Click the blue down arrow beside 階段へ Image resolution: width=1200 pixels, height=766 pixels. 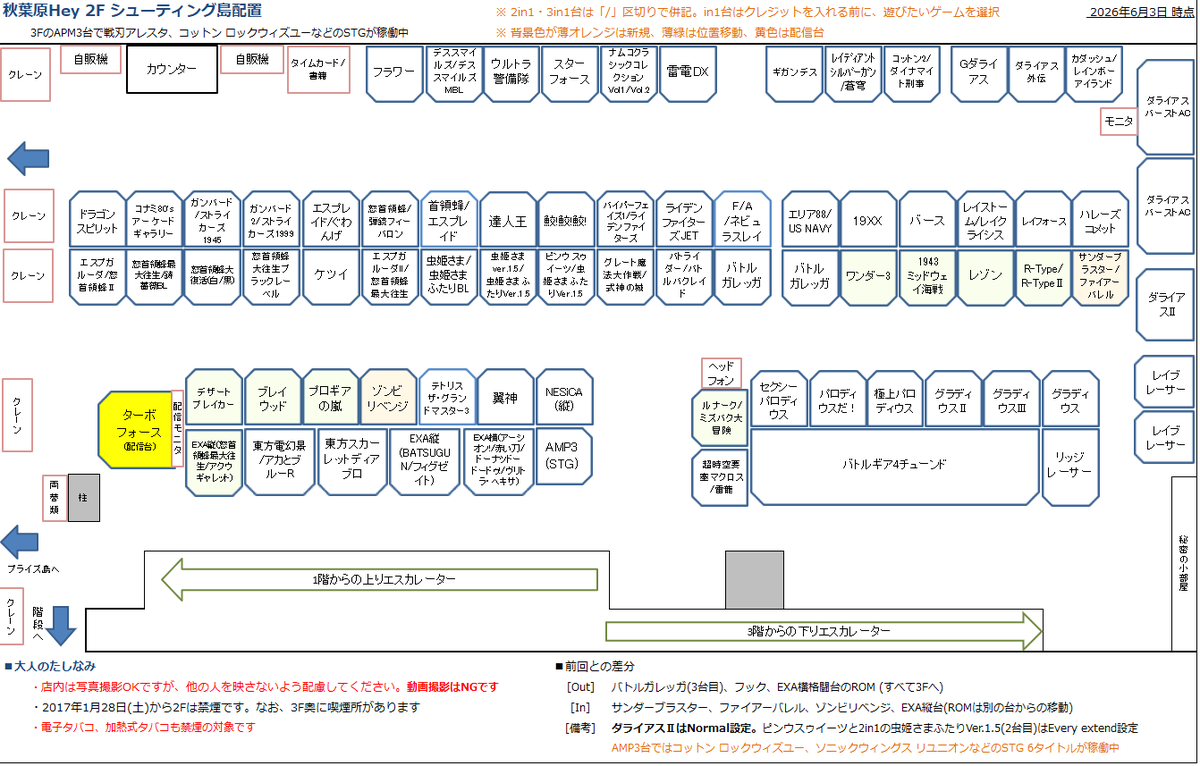click(62, 625)
